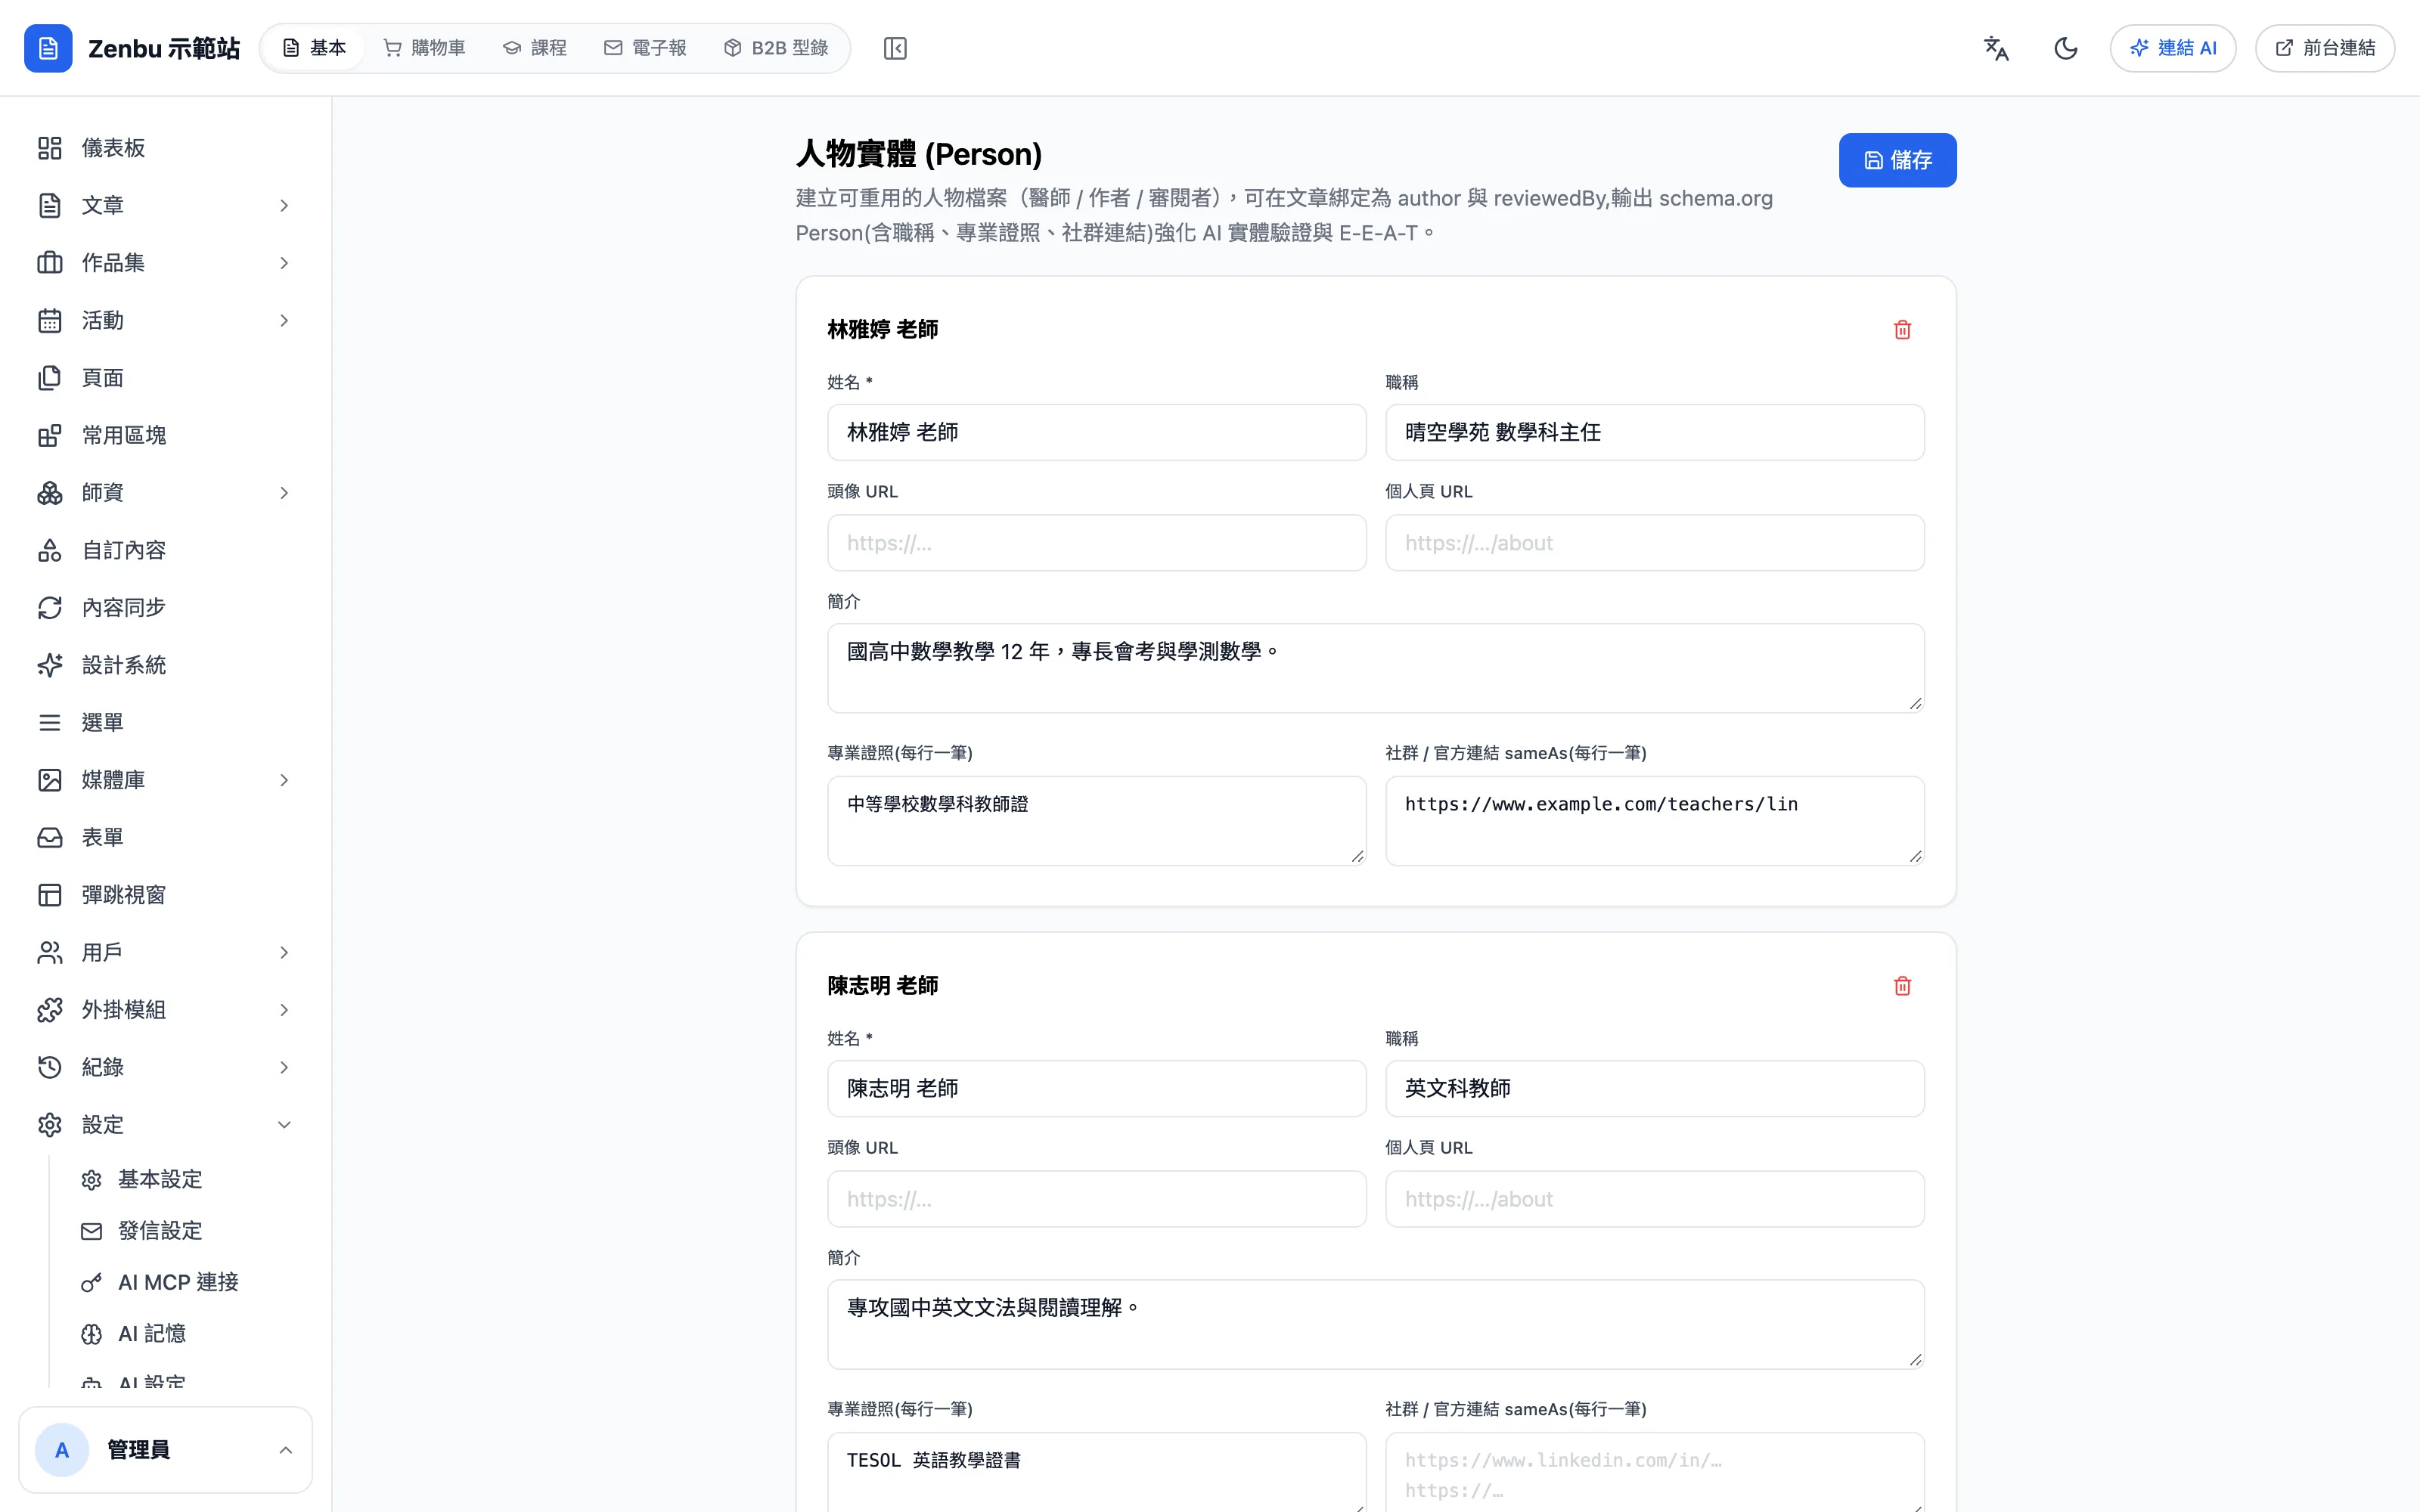Expand the 外掛模組 sidebar section

point(166,1010)
